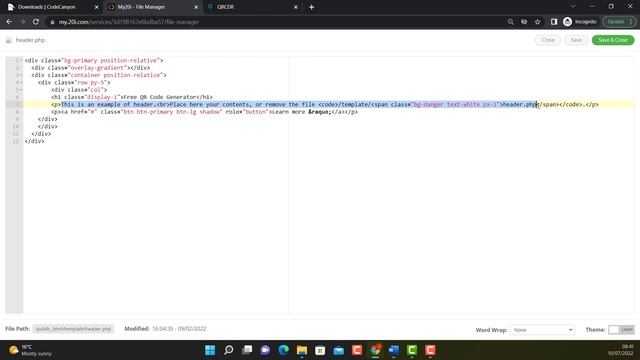Open the first red Camtasia taskbar icon
Viewport: 640px width, 360px height.
[x=357, y=350]
